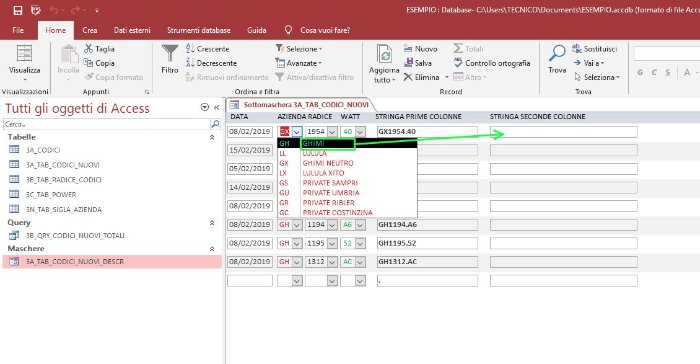Open watt dropdown showing 40
Viewport: 700px width, 364px height.
point(360,132)
